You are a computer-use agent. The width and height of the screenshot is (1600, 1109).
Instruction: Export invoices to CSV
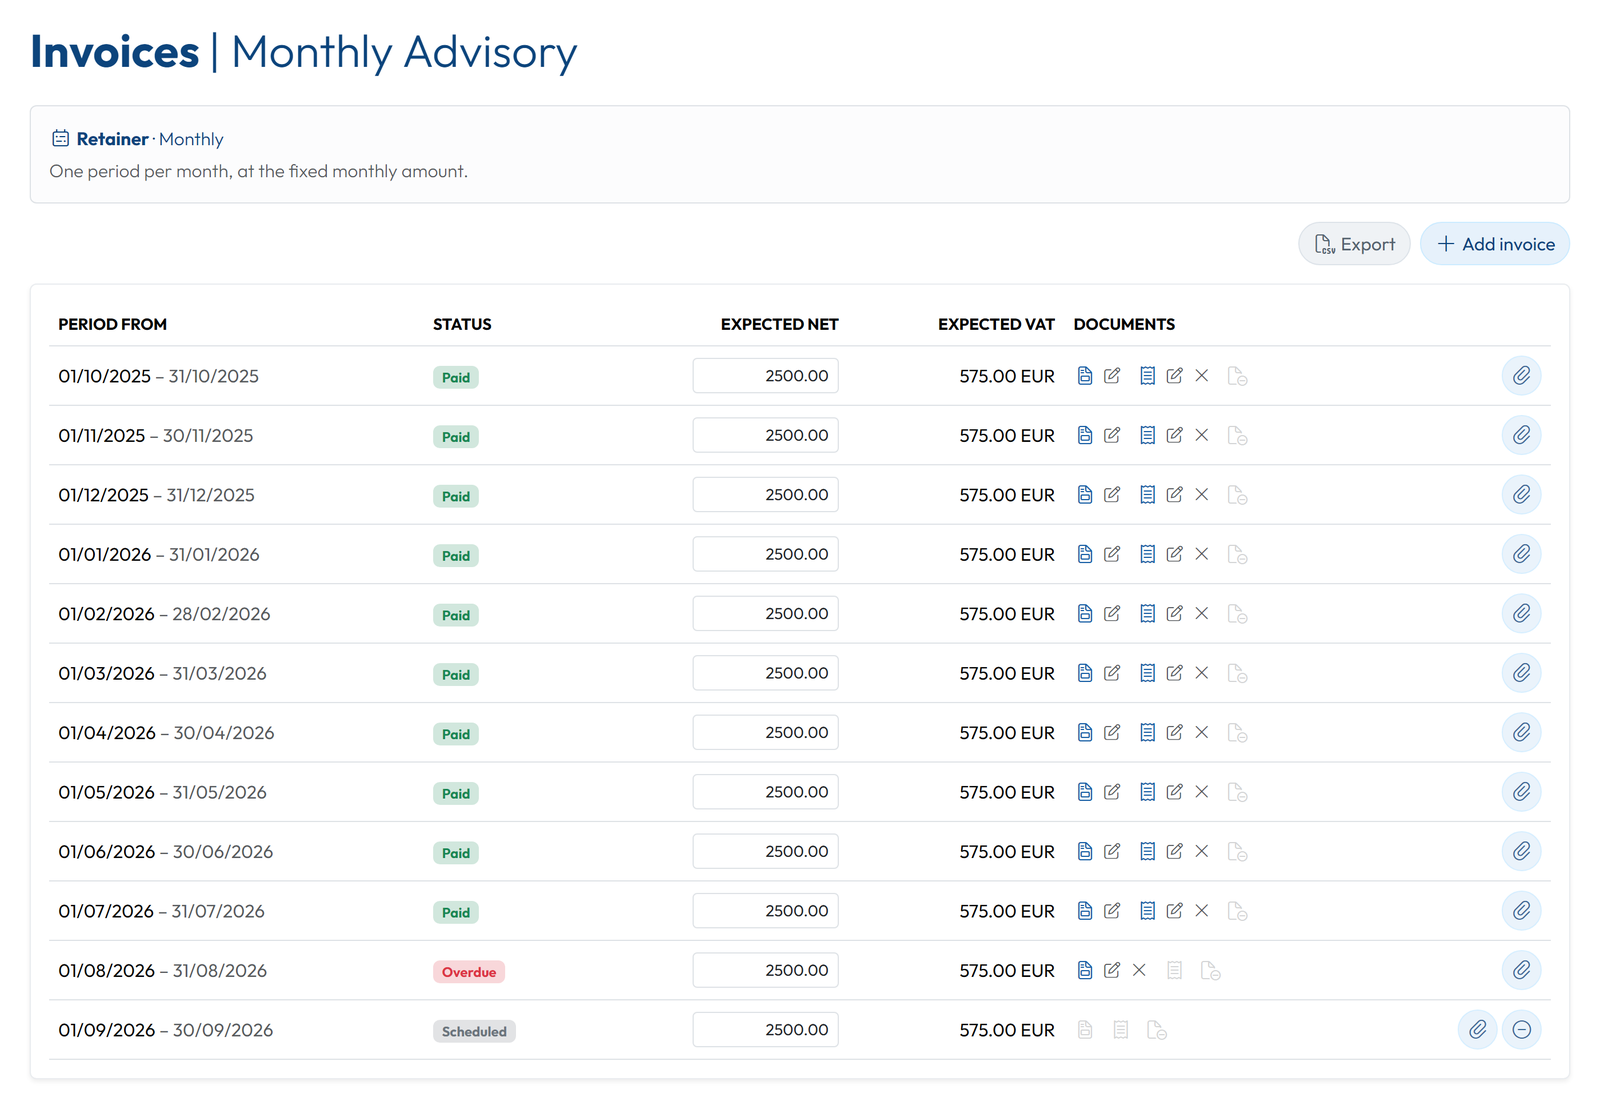click(1354, 244)
